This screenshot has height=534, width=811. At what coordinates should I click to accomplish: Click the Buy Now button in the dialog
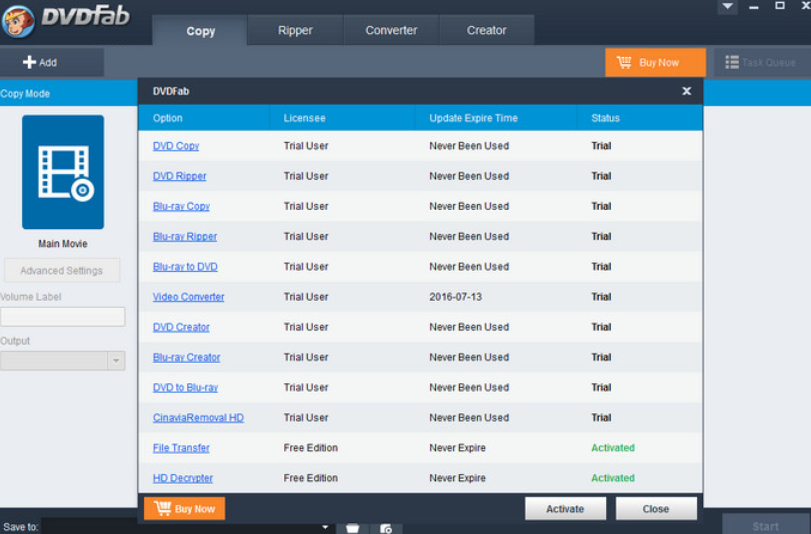coord(185,509)
